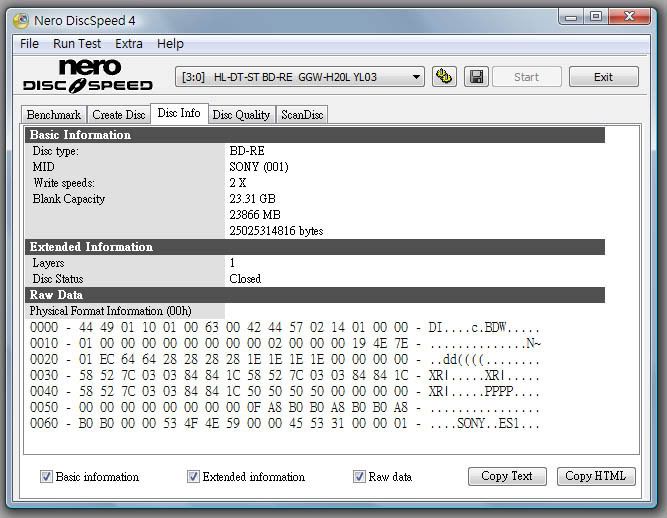
Task: Open the File menu
Action: tap(29, 43)
